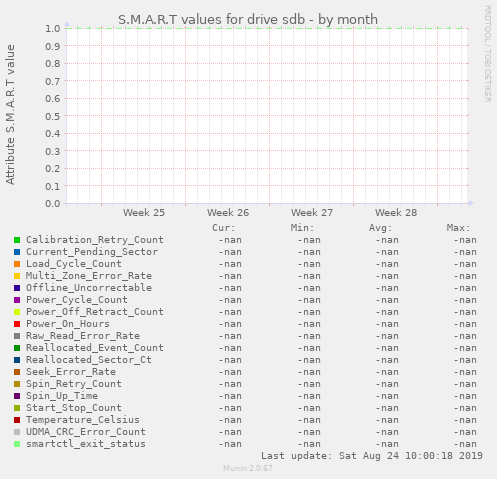Select the Reallocated_Sector_Ct legend label

[x=89, y=360]
